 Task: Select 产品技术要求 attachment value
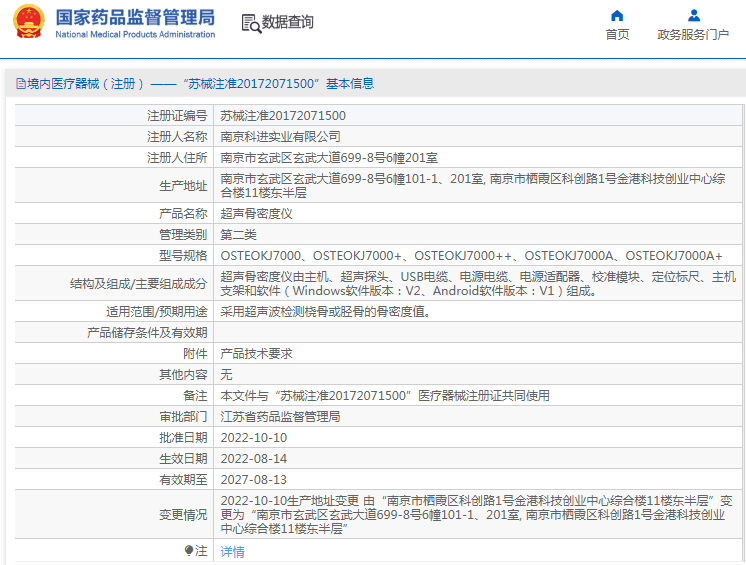256,353
